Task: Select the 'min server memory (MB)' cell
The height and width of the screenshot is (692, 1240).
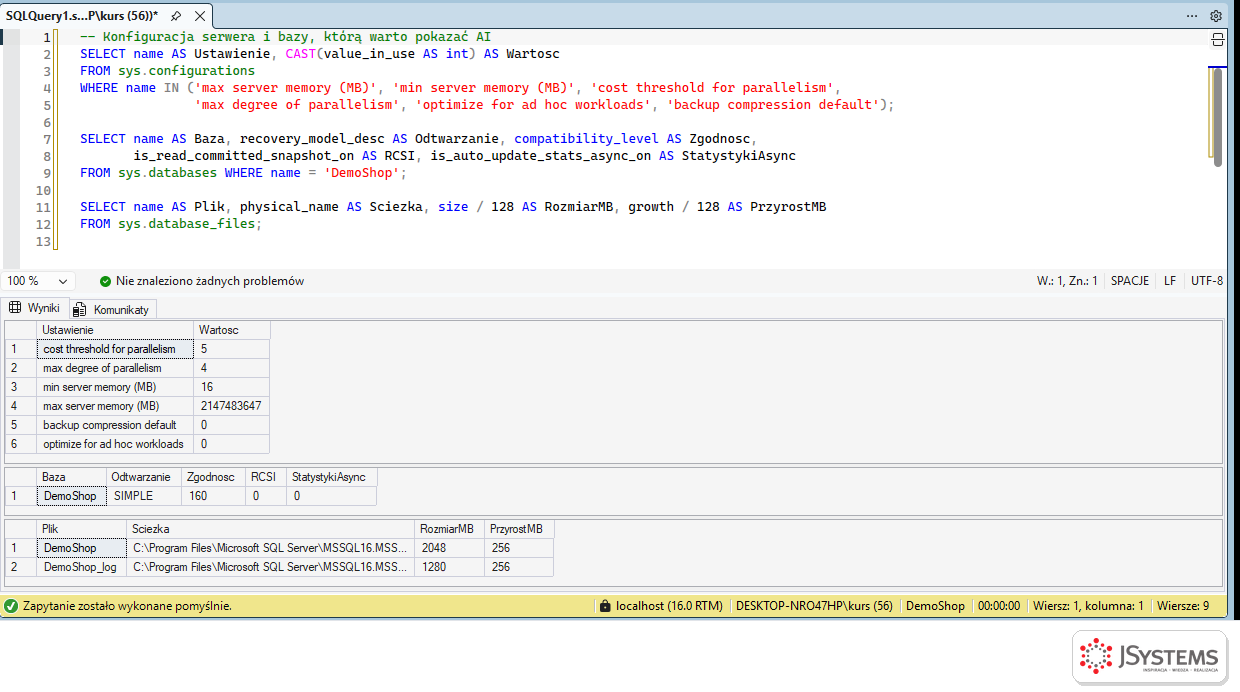Action: (115, 387)
